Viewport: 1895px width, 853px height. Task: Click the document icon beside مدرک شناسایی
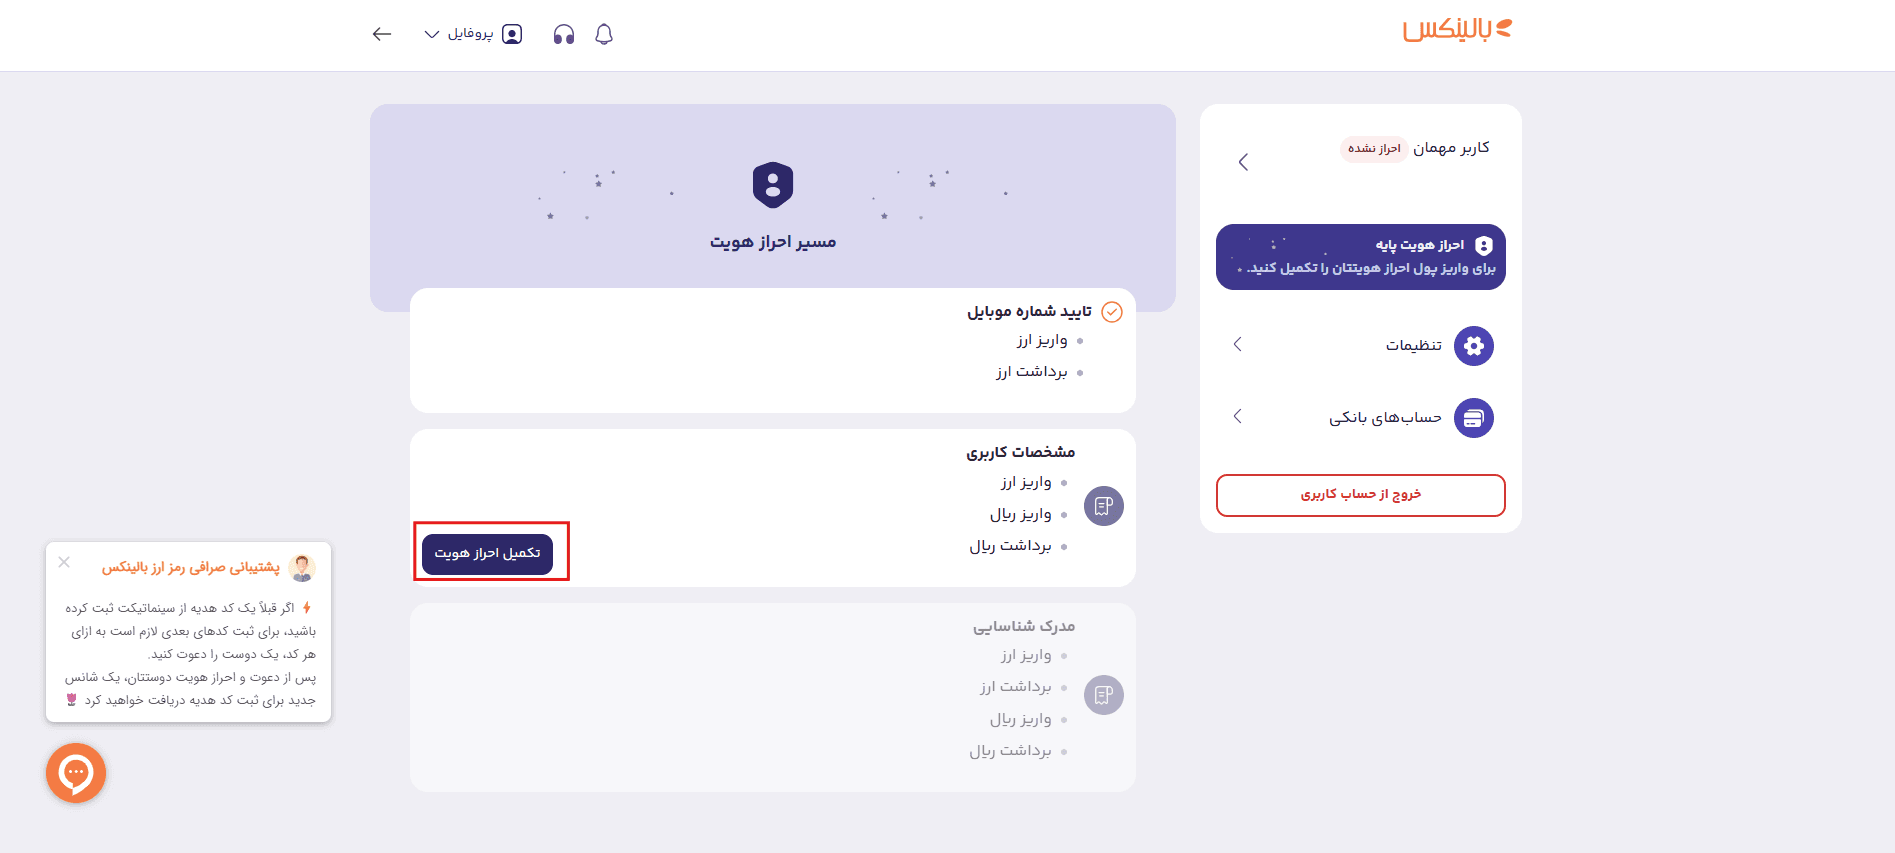(1103, 694)
